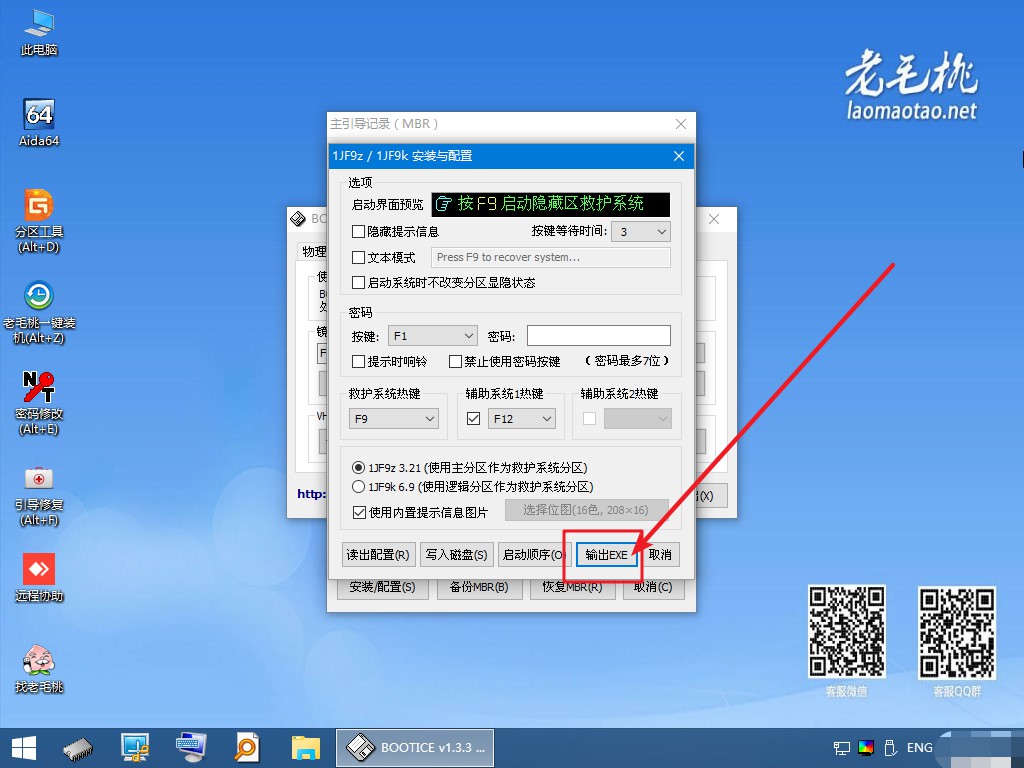Click 安装/配置(S) in the MBR window

click(382, 588)
